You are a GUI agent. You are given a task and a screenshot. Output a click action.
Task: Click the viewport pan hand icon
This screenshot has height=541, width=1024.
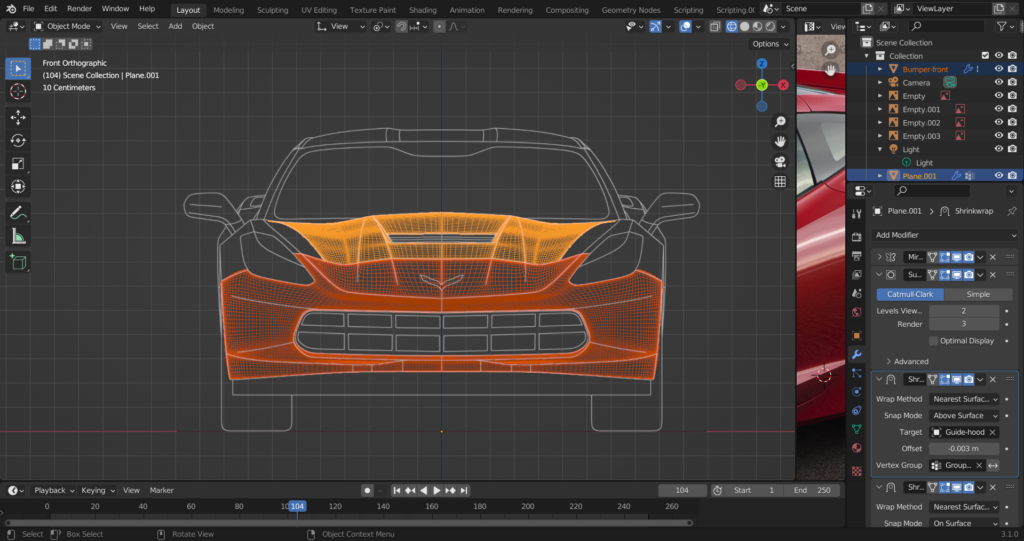[x=780, y=141]
